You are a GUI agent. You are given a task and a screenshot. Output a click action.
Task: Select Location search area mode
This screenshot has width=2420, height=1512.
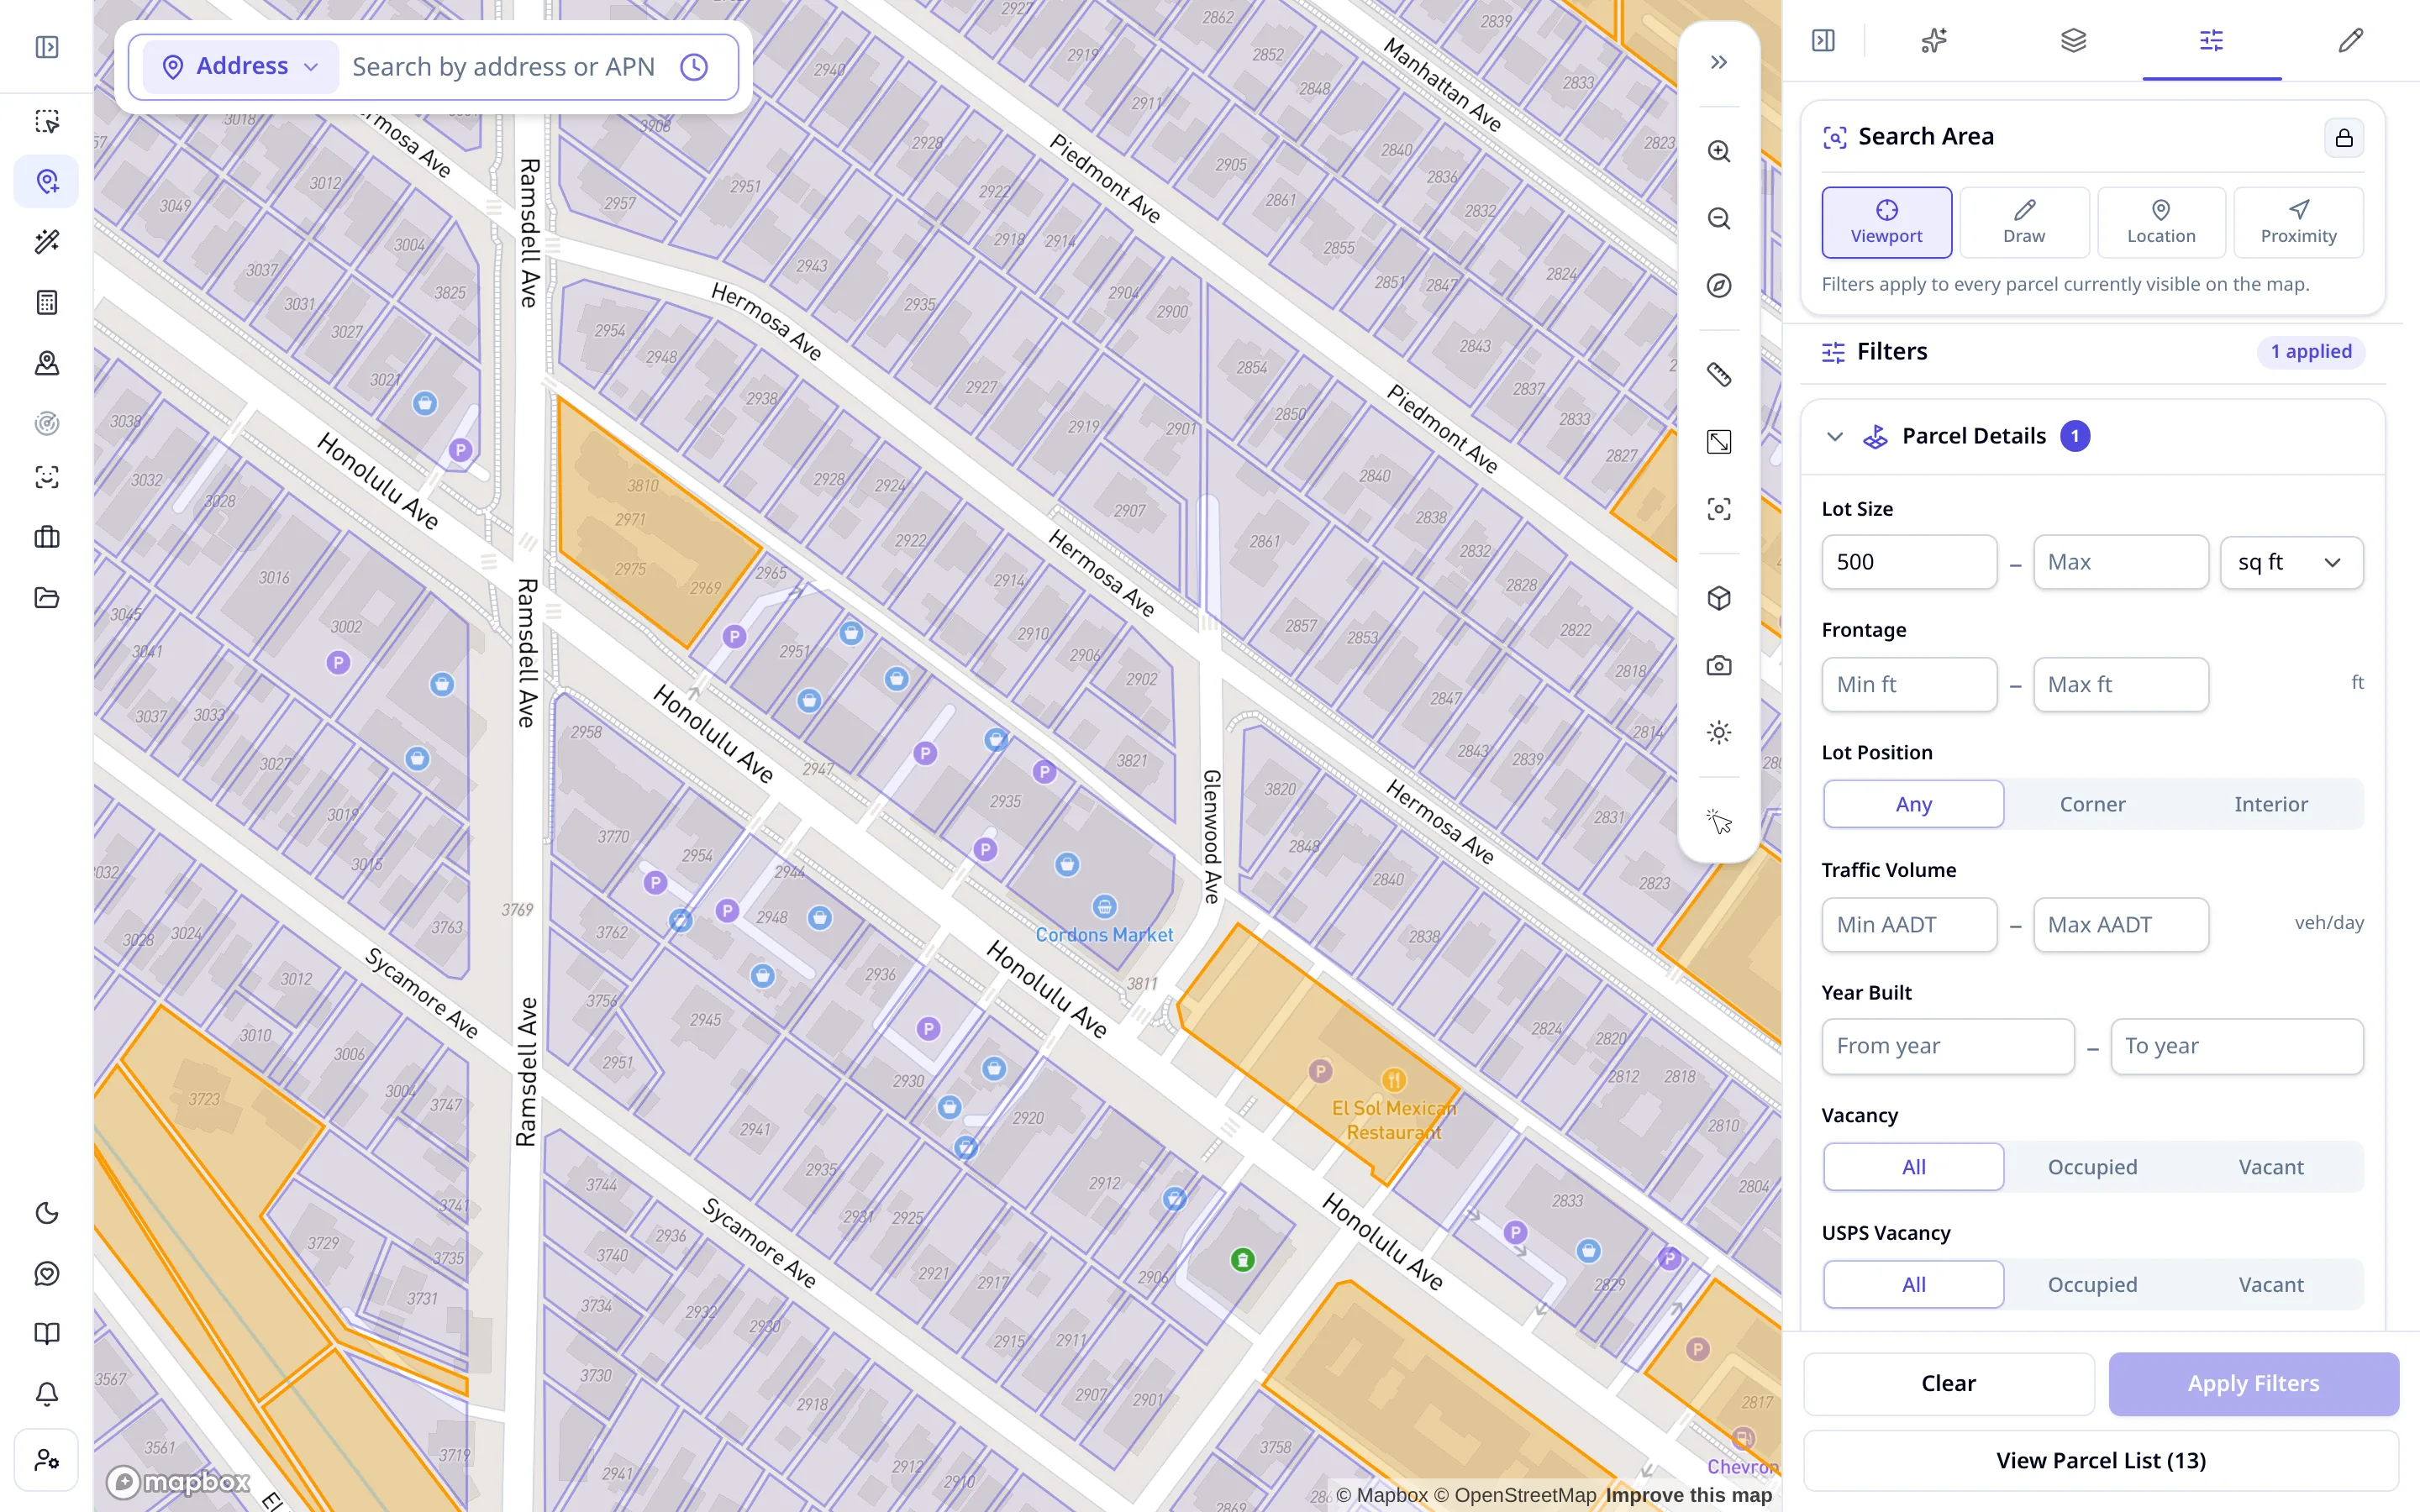click(x=2161, y=222)
